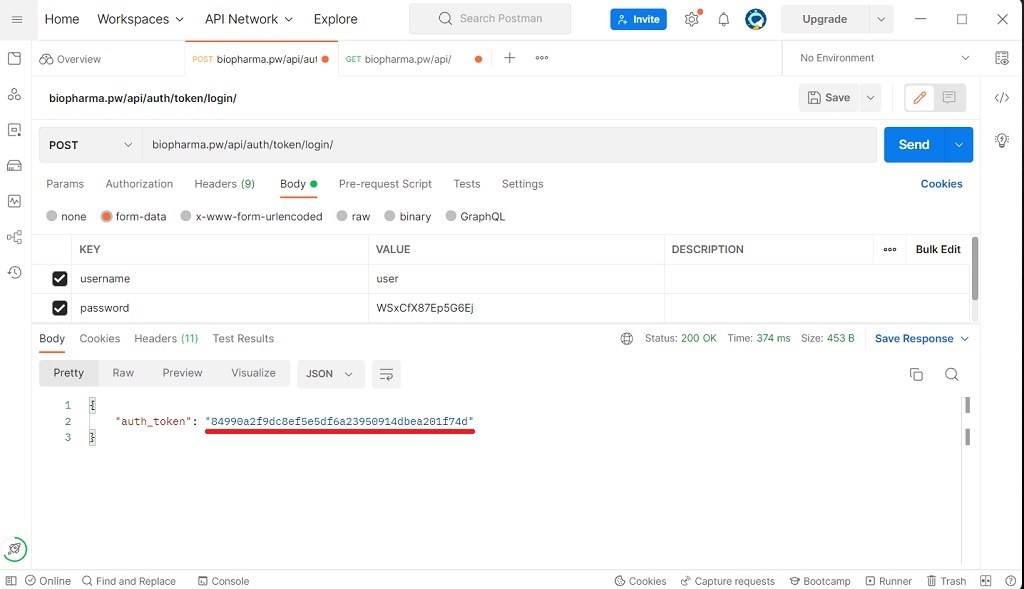Open Mock Servers in the left sidebar
Image resolution: width=1024 pixels, height=589 pixels.
[14, 165]
